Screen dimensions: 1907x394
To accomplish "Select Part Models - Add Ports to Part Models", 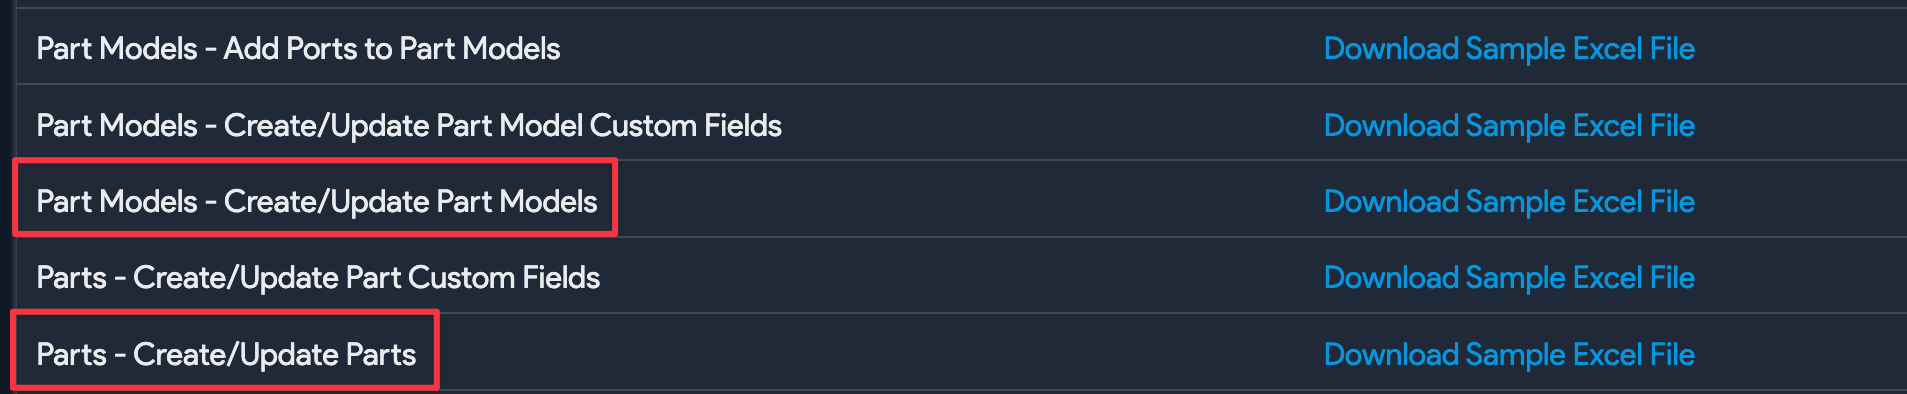I will tap(298, 48).
